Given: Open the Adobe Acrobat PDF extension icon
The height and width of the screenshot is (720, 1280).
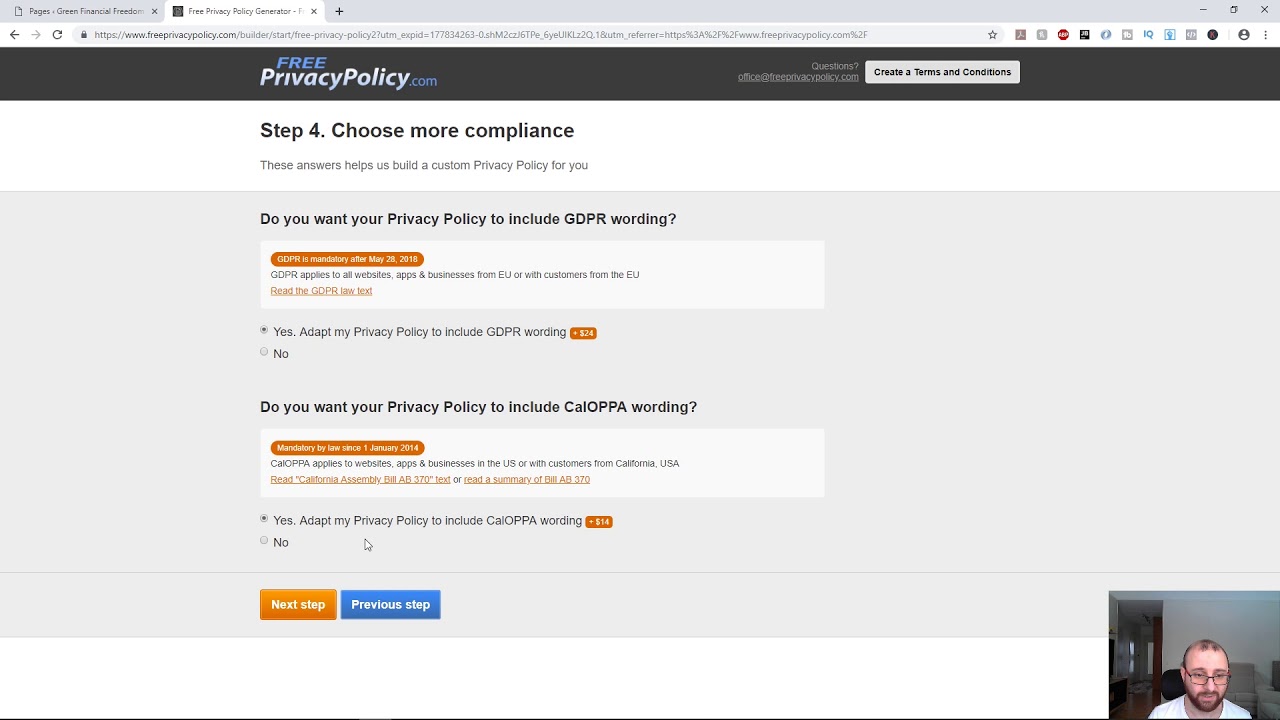Looking at the screenshot, I should (1020, 35).
